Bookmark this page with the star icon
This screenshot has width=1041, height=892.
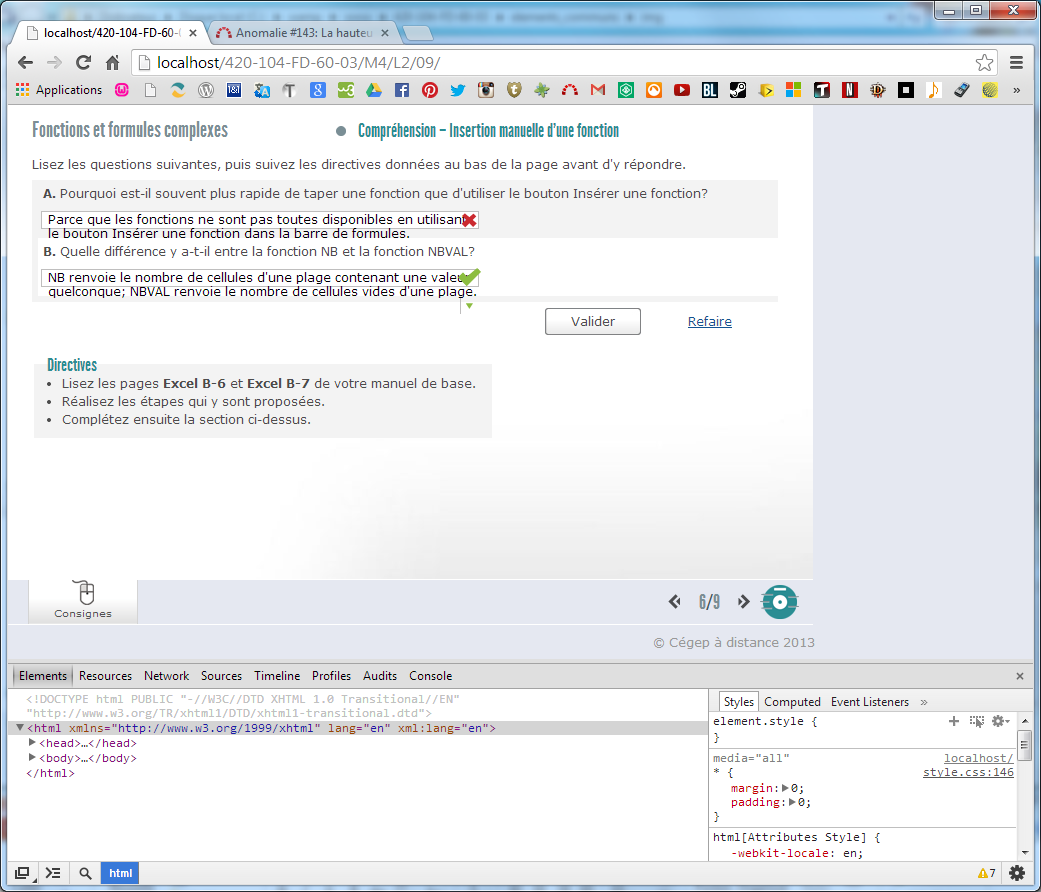coord(984,62)
